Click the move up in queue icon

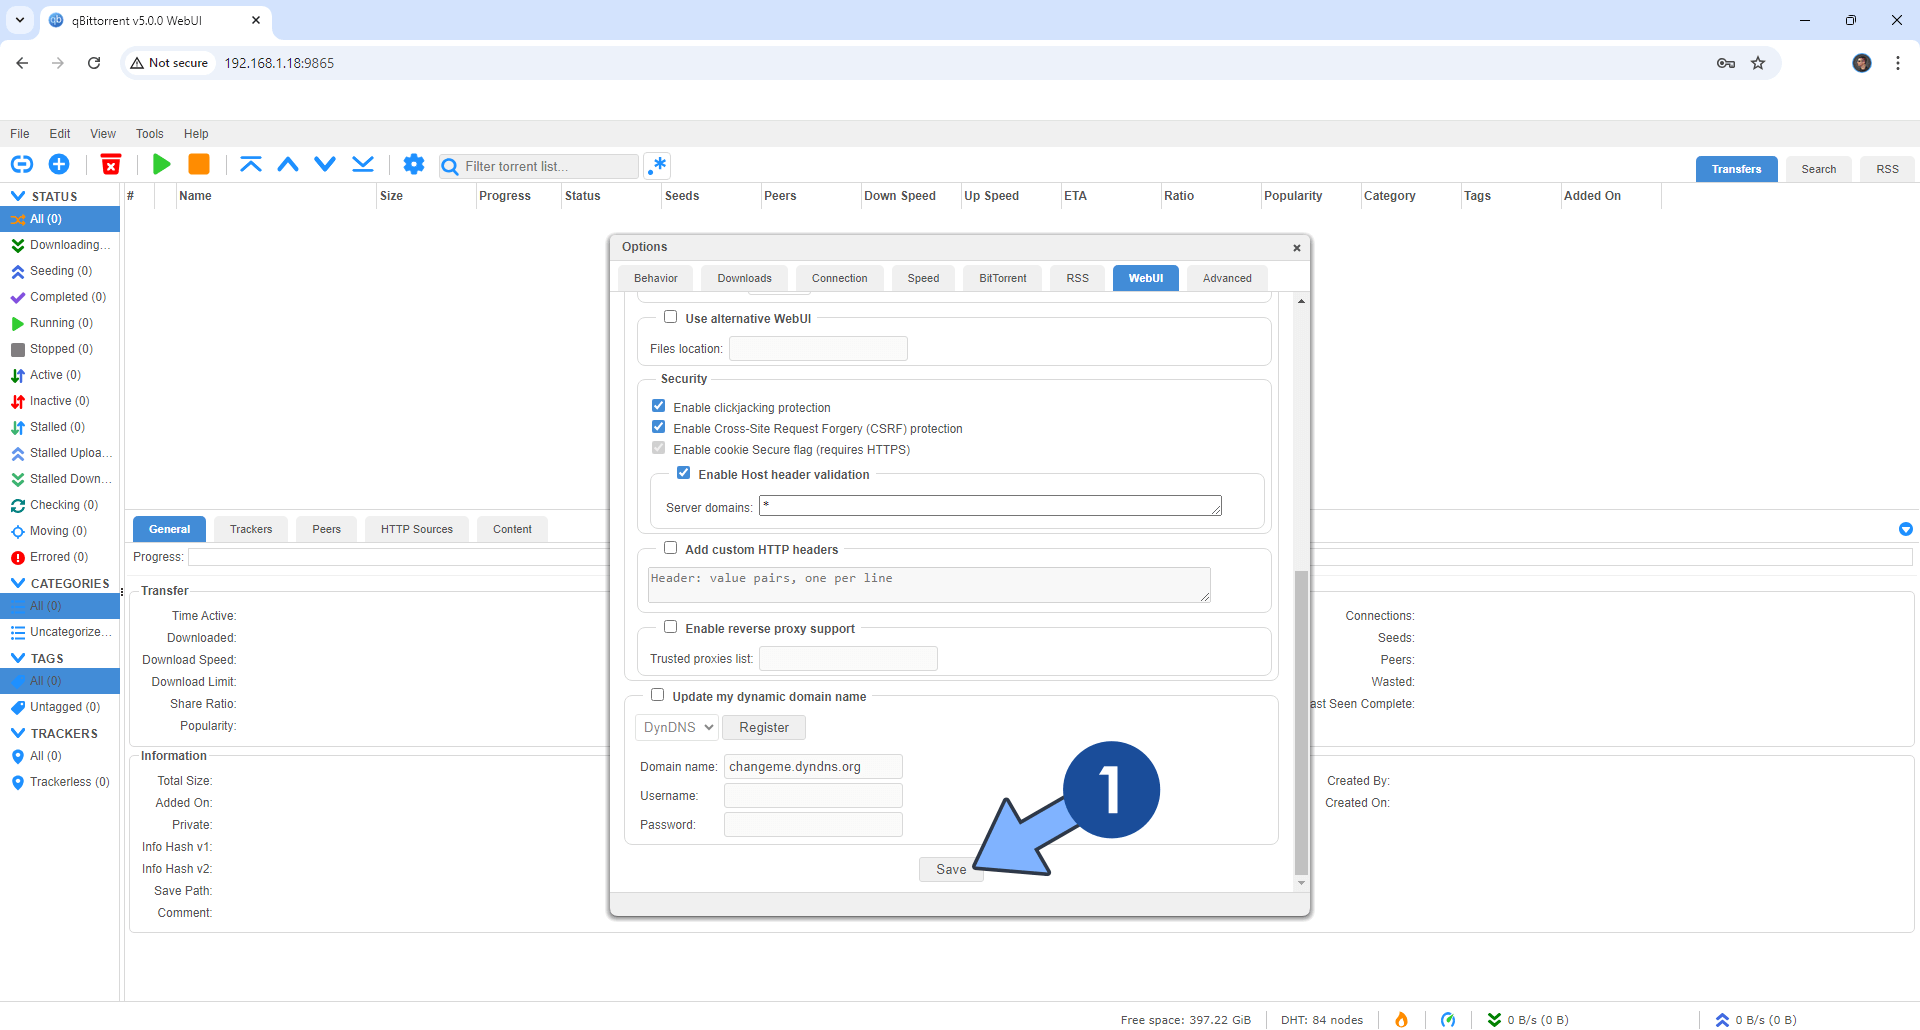[x=288, y=164]
